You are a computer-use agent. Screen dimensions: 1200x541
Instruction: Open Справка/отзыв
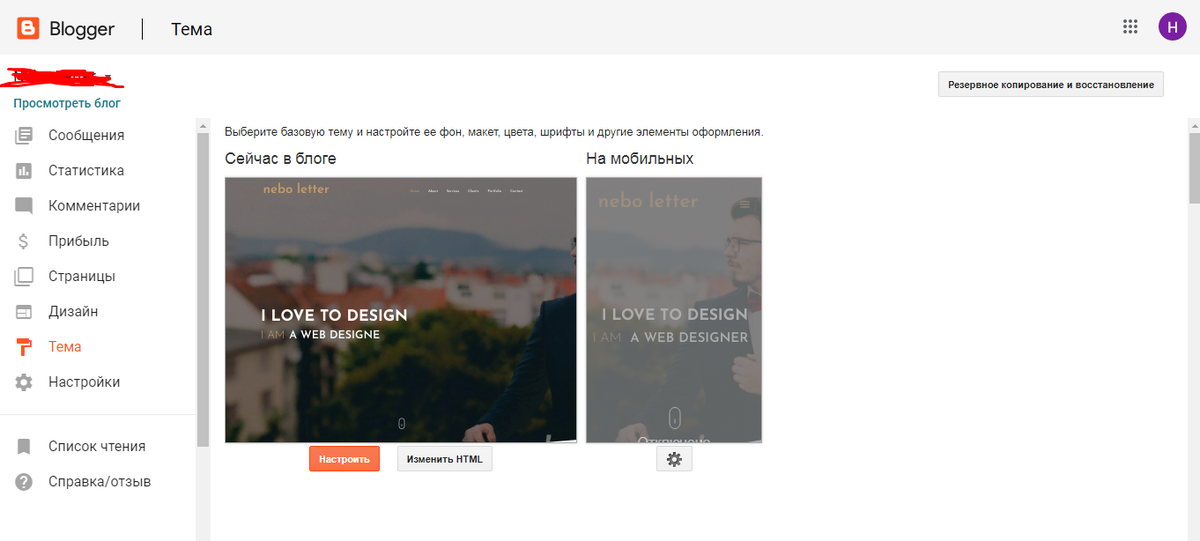click(98, 482)
